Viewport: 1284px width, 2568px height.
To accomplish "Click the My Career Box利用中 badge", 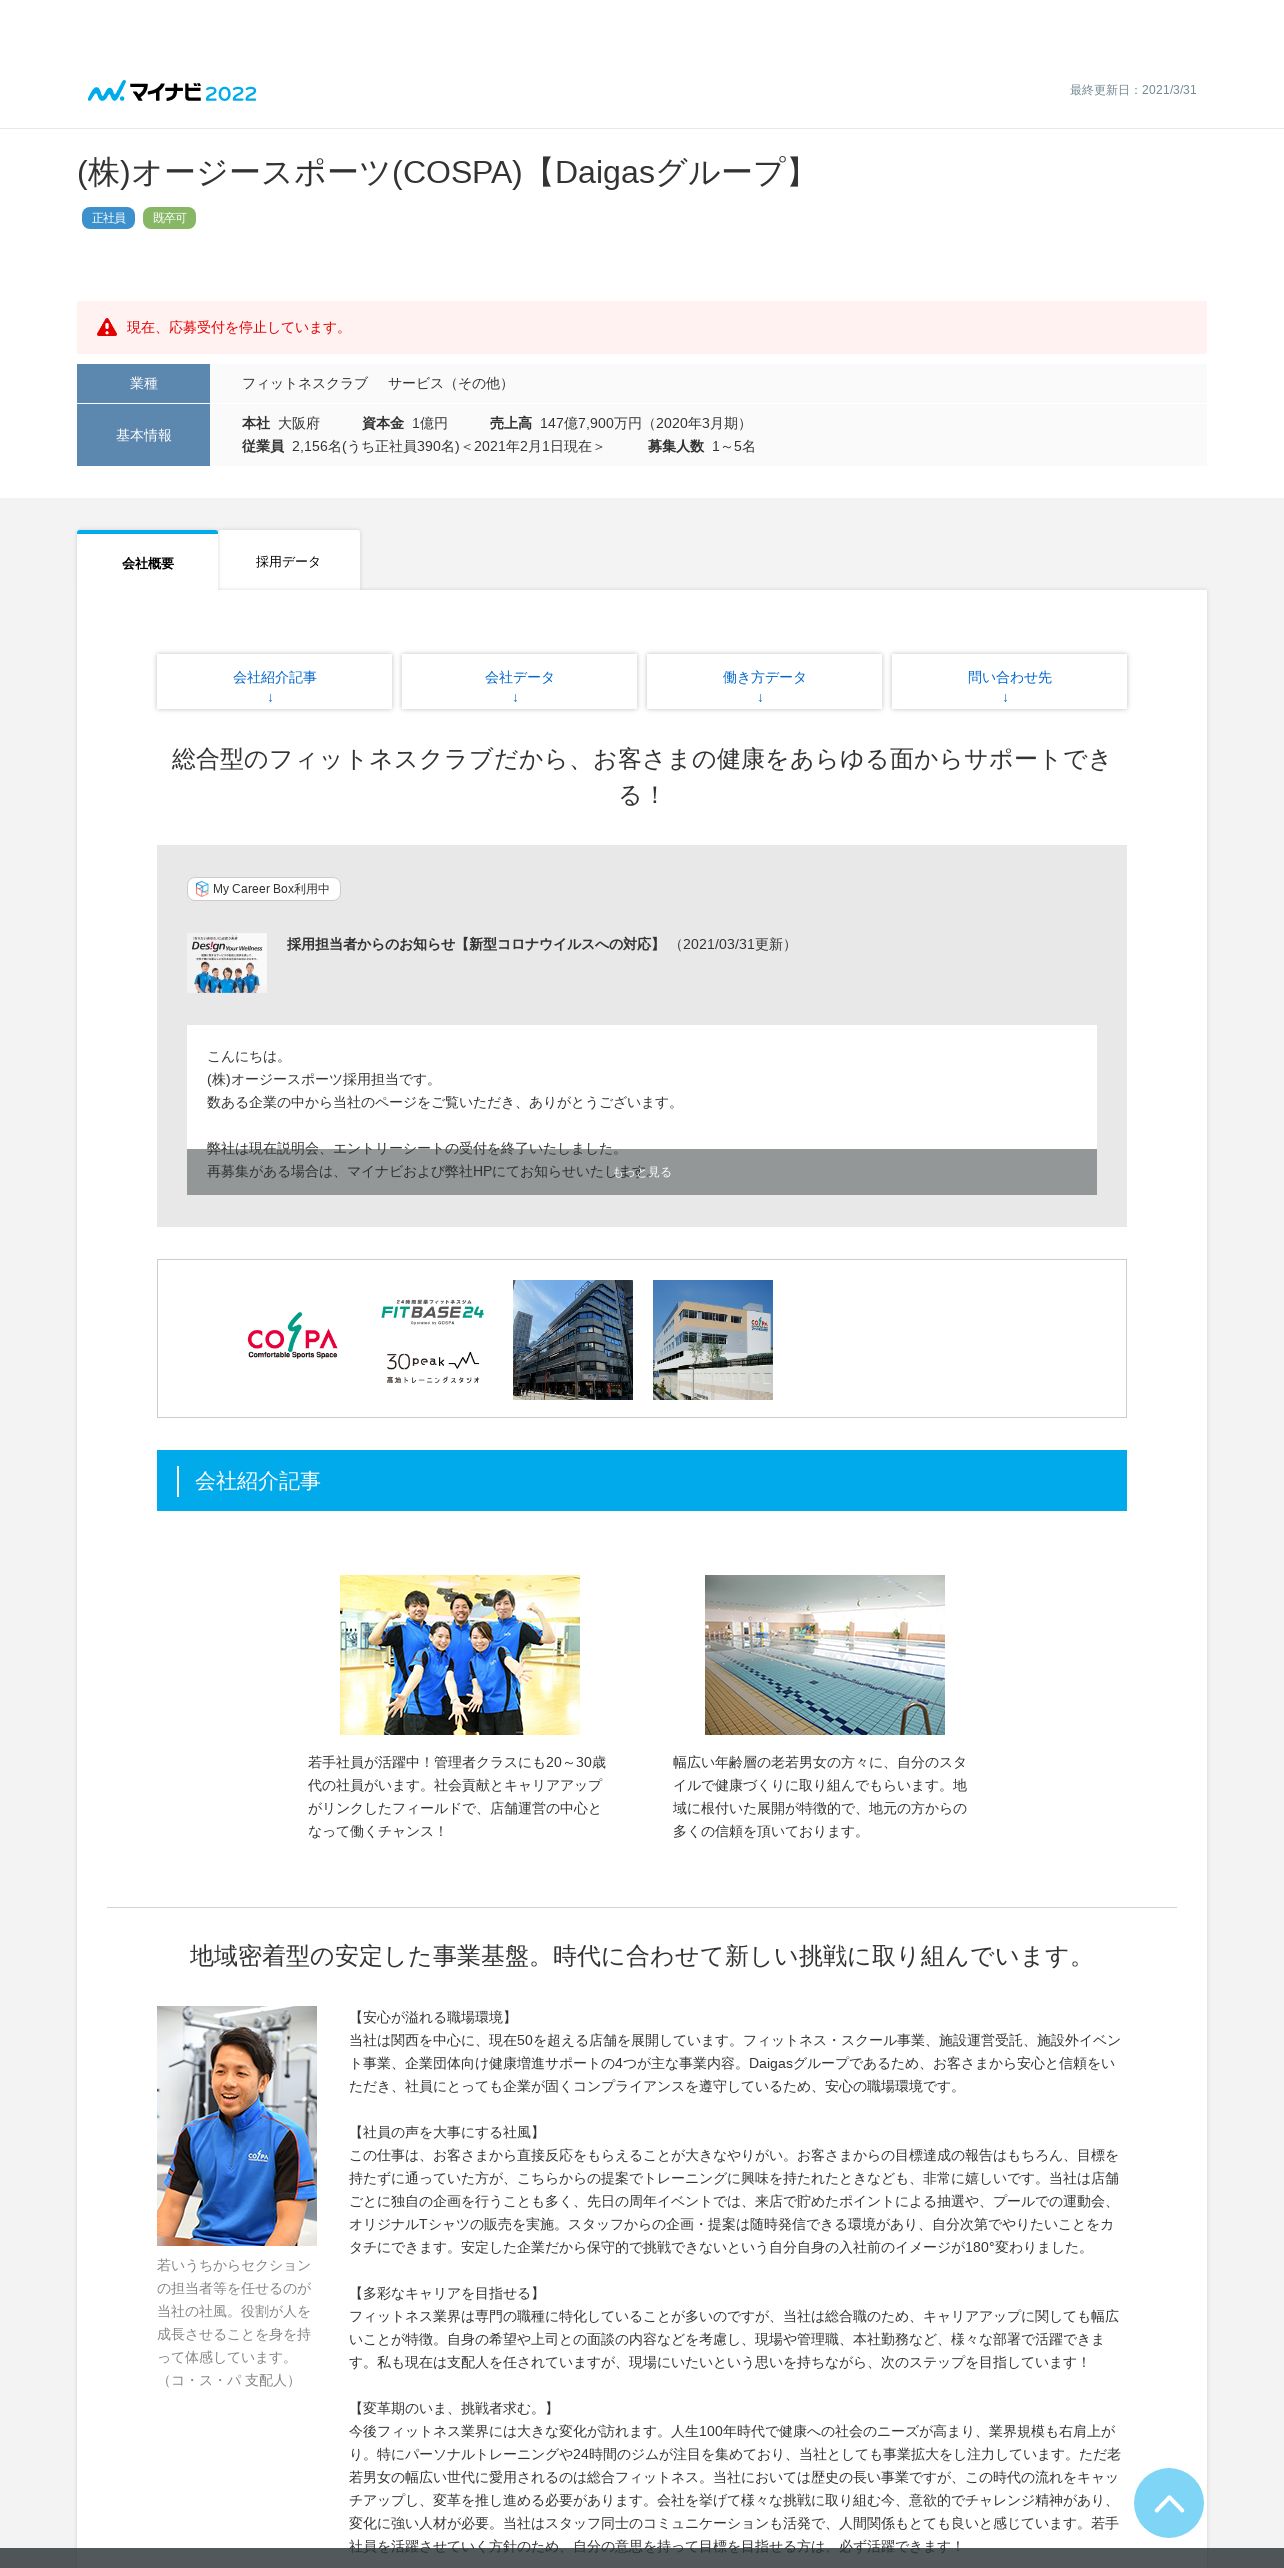I will click(x=264, y=889).
